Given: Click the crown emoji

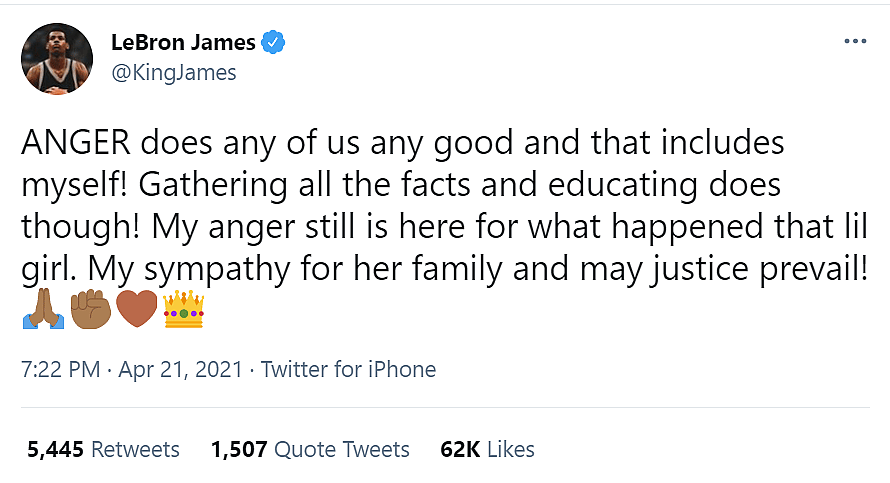Looking at the screenshot, I should (183, 310).
